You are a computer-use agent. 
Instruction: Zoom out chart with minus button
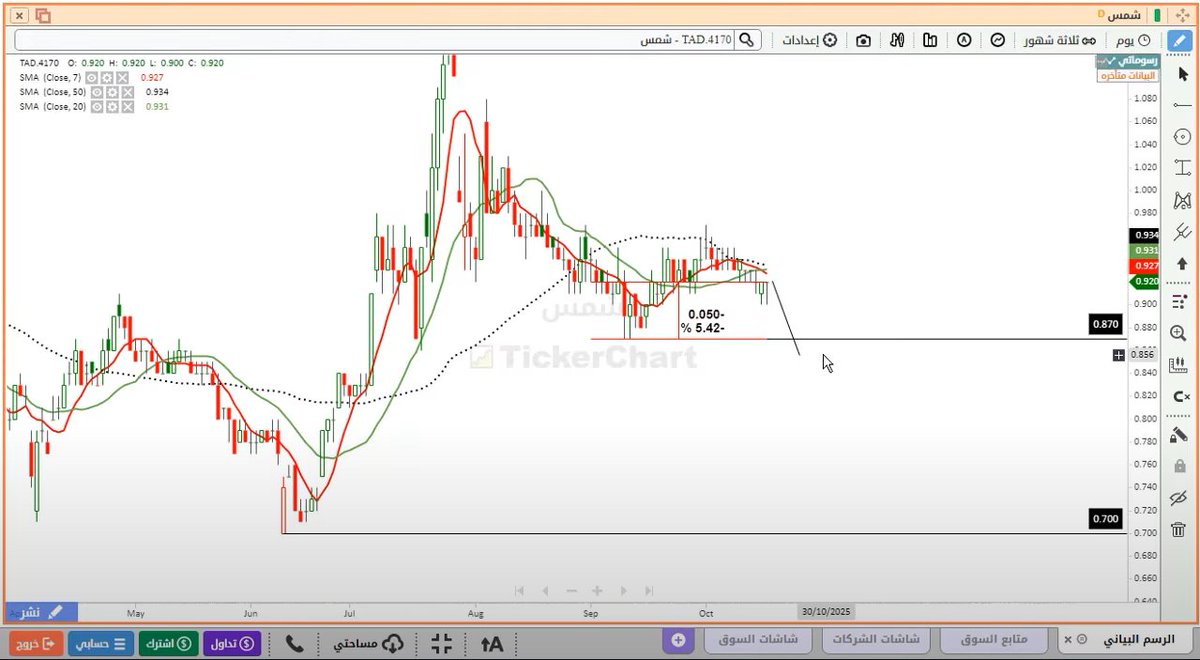click(x=571, y=591)
